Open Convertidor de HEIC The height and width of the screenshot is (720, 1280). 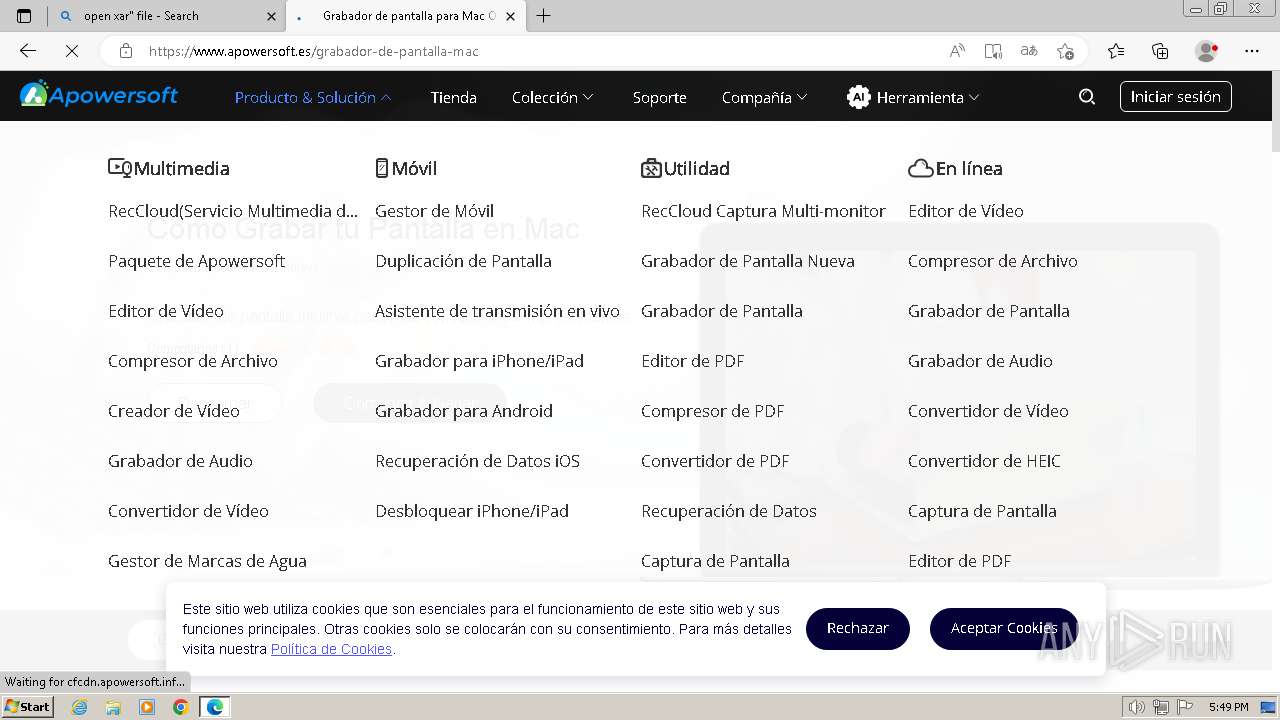pos(984,461)
